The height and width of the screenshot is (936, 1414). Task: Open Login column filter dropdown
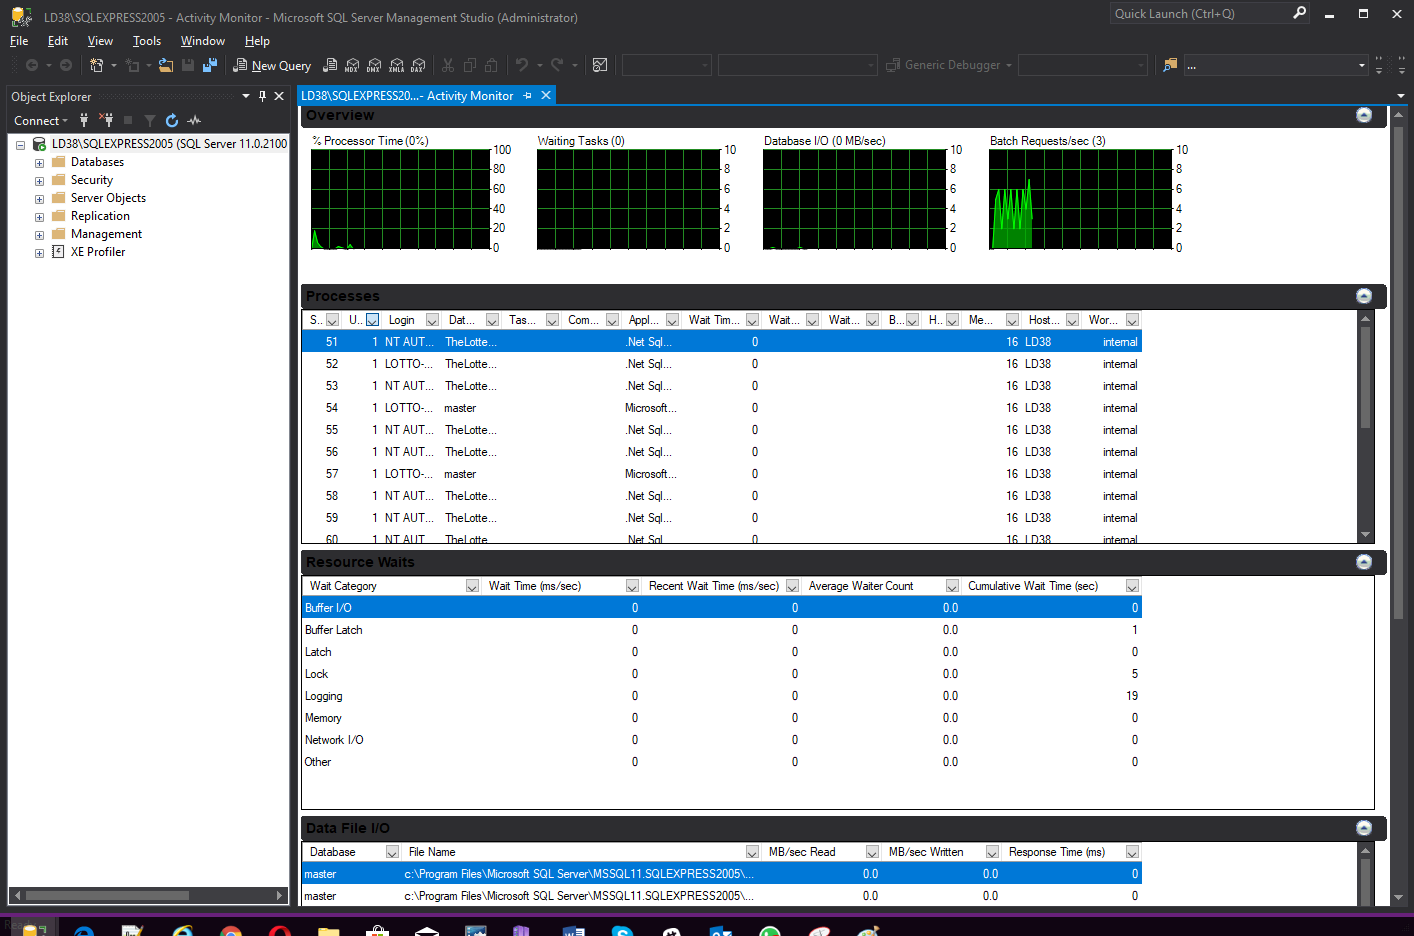click(x=432, y=320)
